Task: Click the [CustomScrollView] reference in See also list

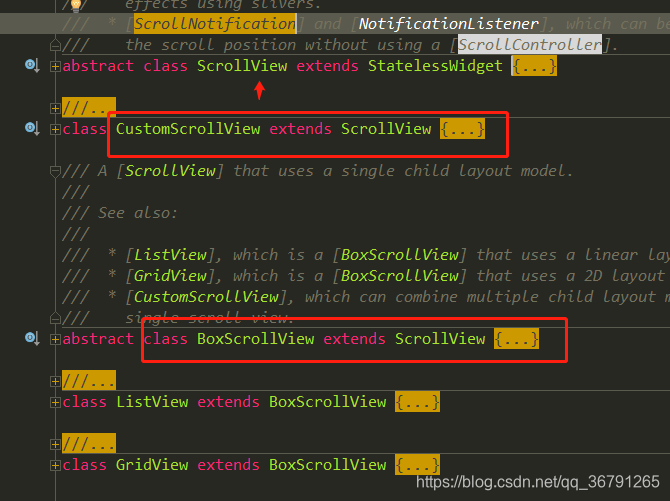Action: pyautogui.click(x=206, y=297)
